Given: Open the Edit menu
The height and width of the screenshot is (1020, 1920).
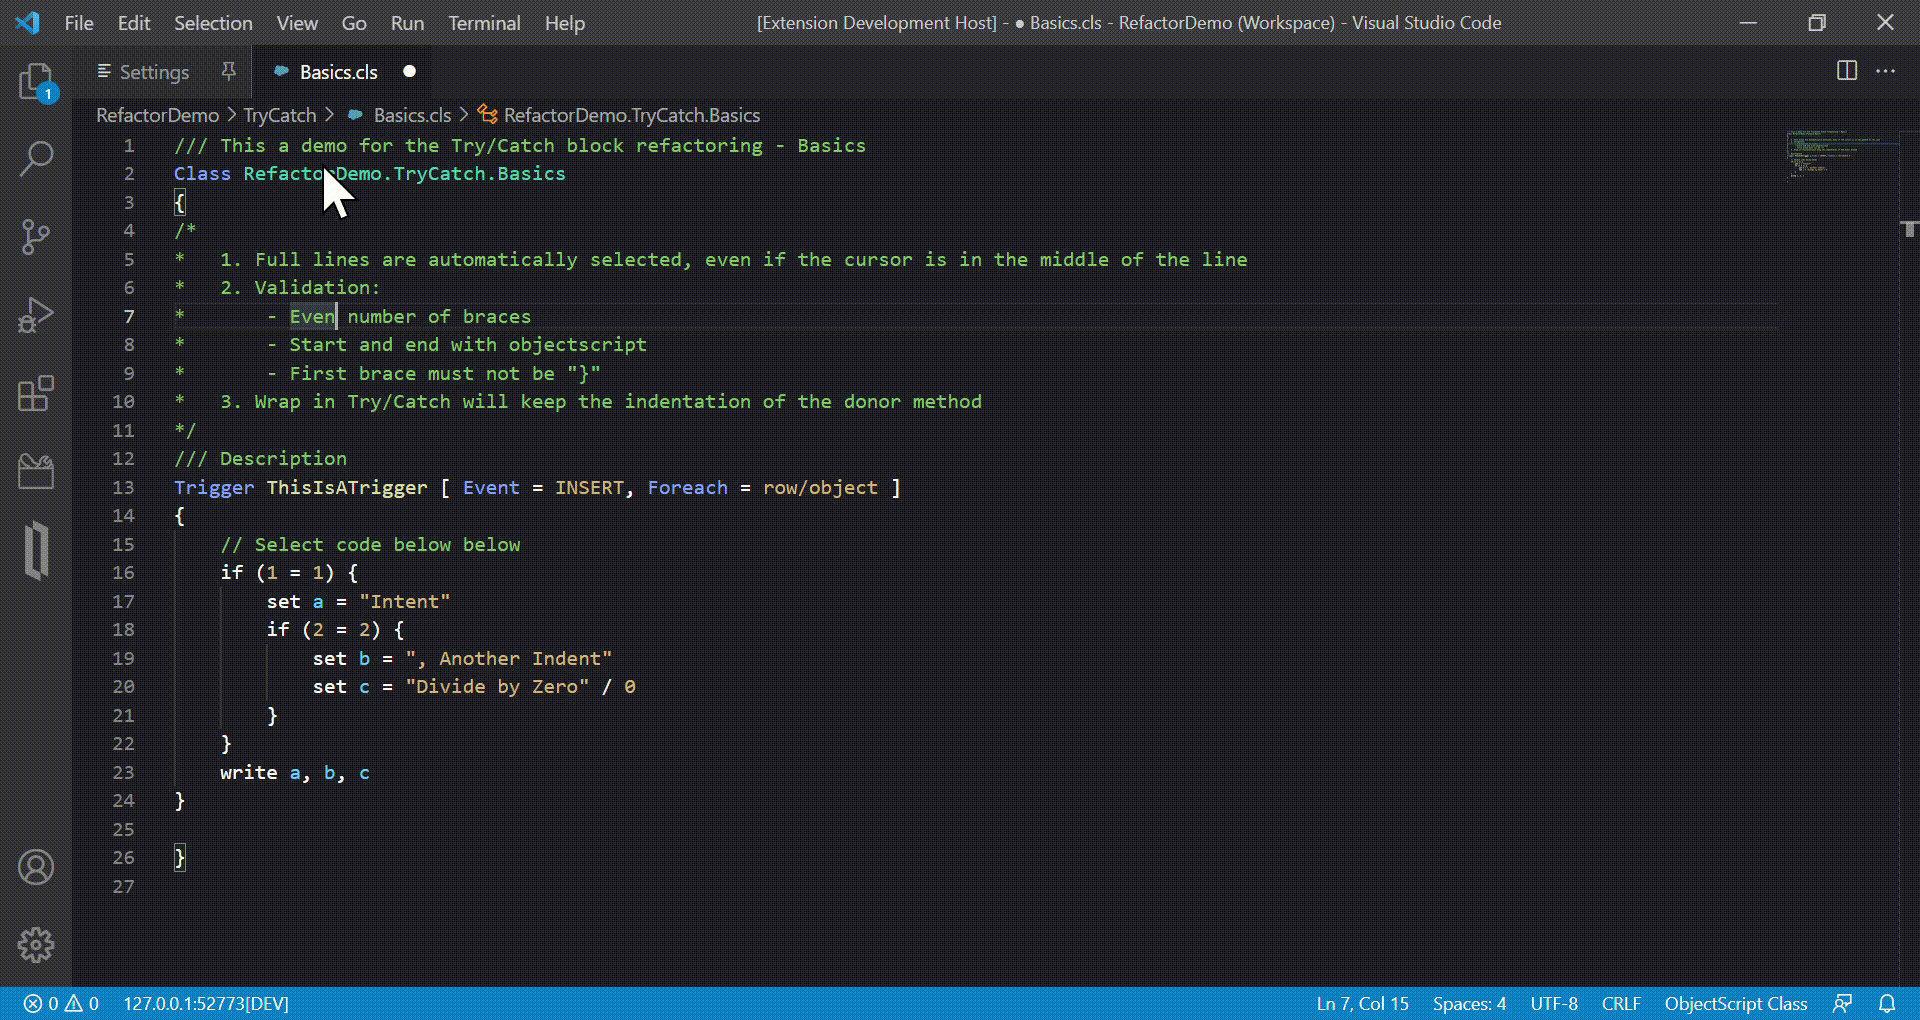Looking at the screenshot, I should click(x=133, y=22).
